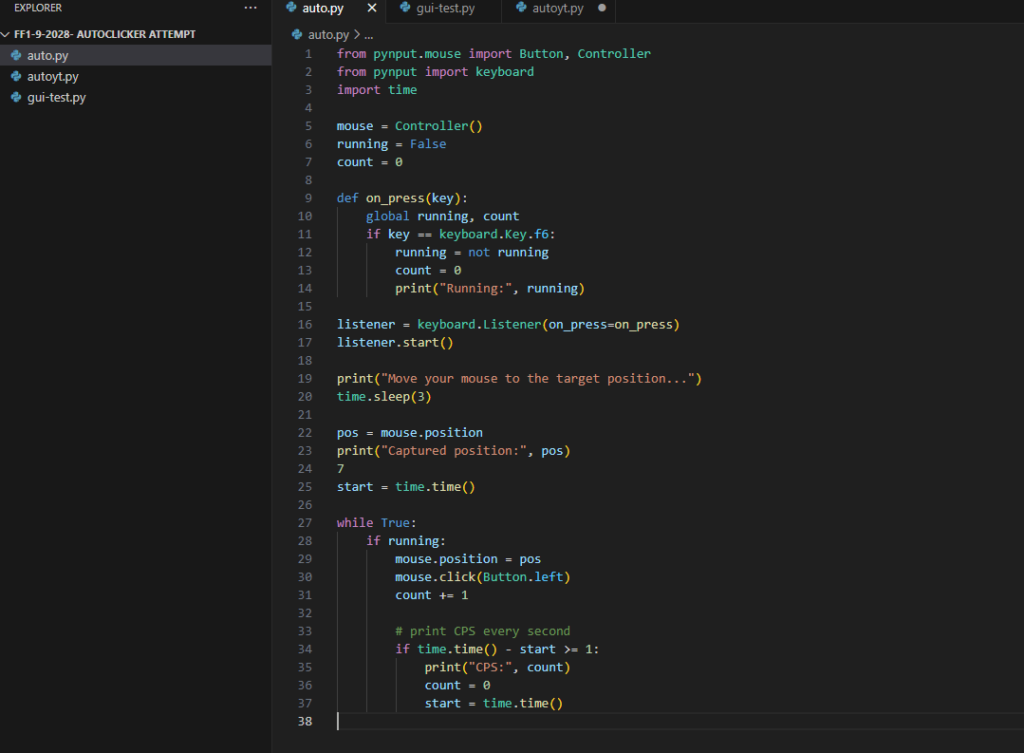1024x753 pixels.
Task: Open gui-test.py from the Explorer file list
Action: coord(56,97)
